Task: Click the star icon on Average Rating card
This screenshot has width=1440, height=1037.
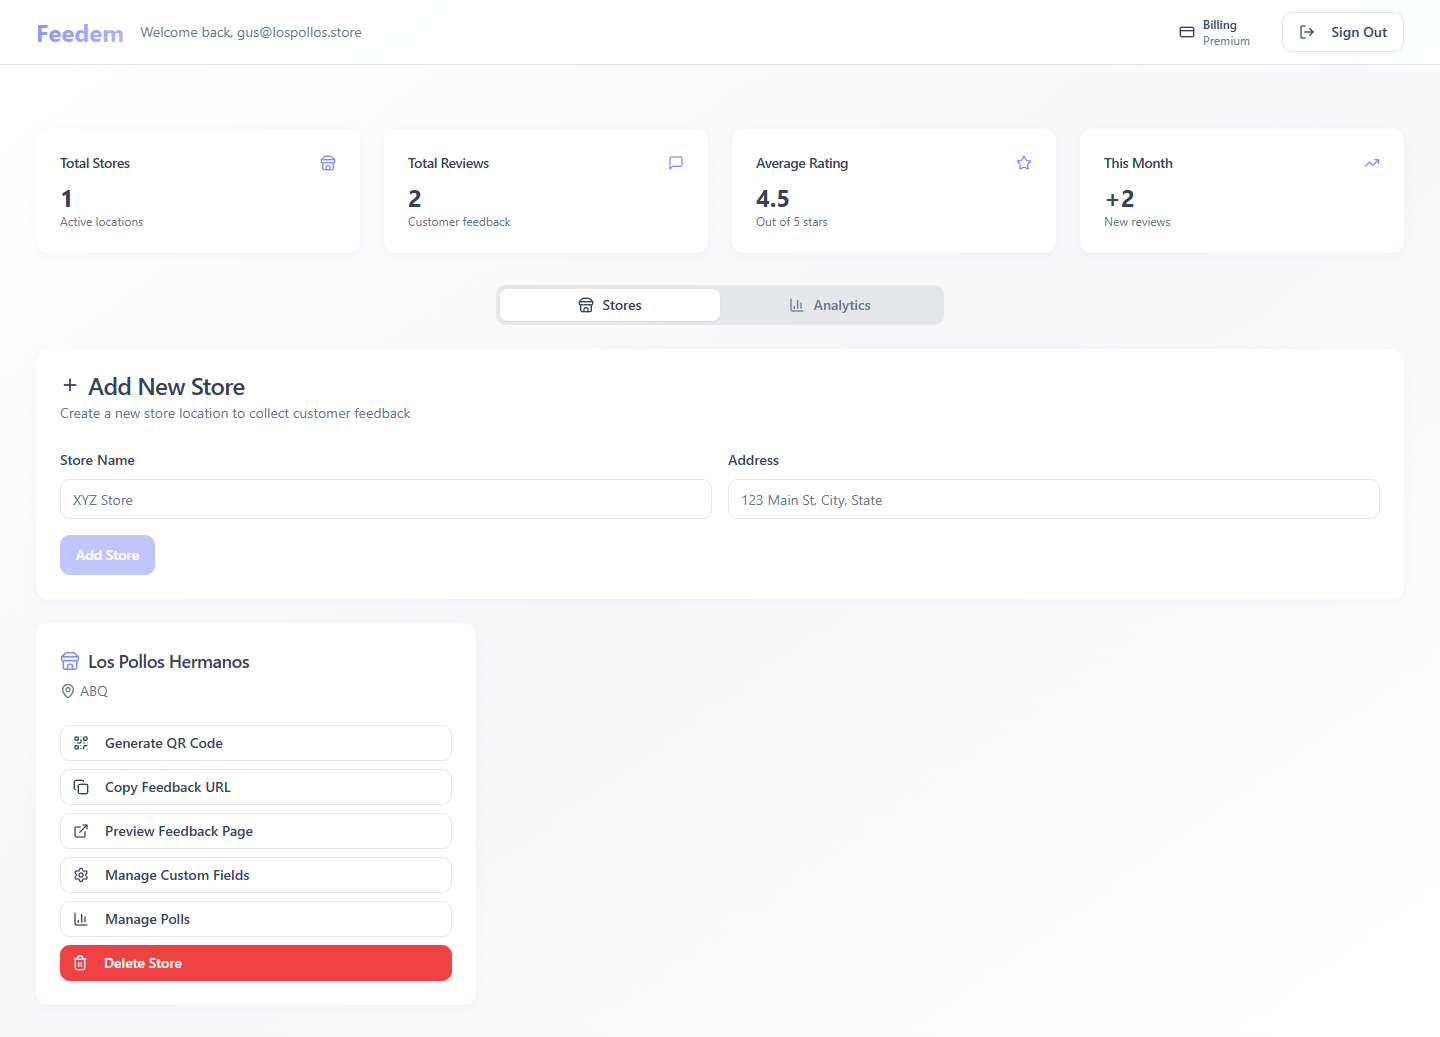Action: point(1023,162)
